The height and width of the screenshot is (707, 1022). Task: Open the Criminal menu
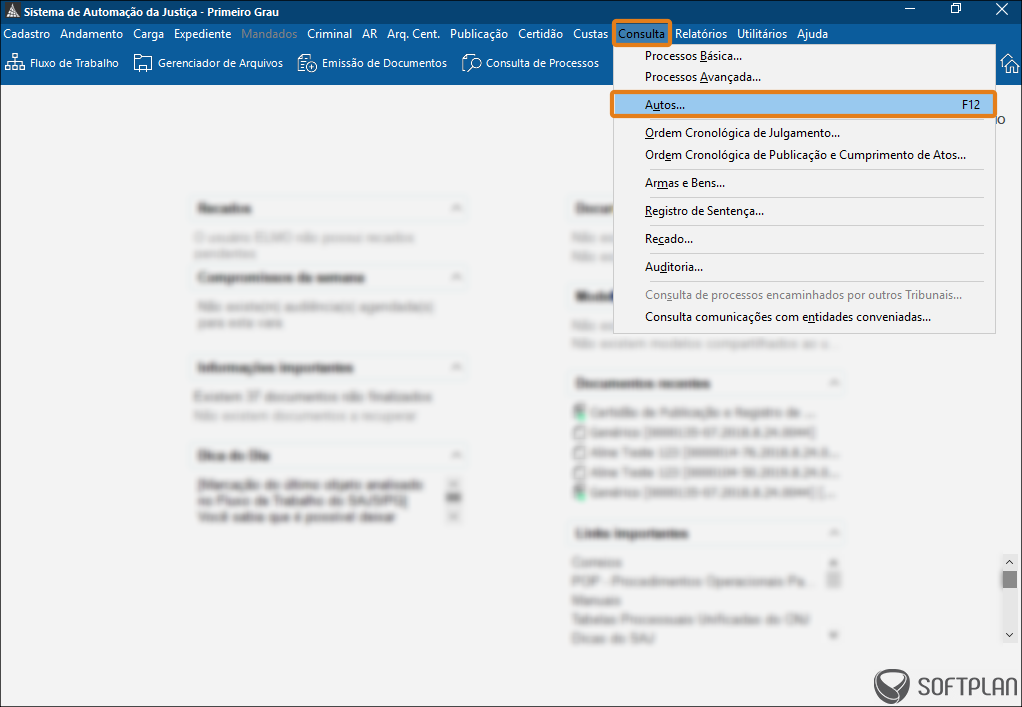(329, 34)
